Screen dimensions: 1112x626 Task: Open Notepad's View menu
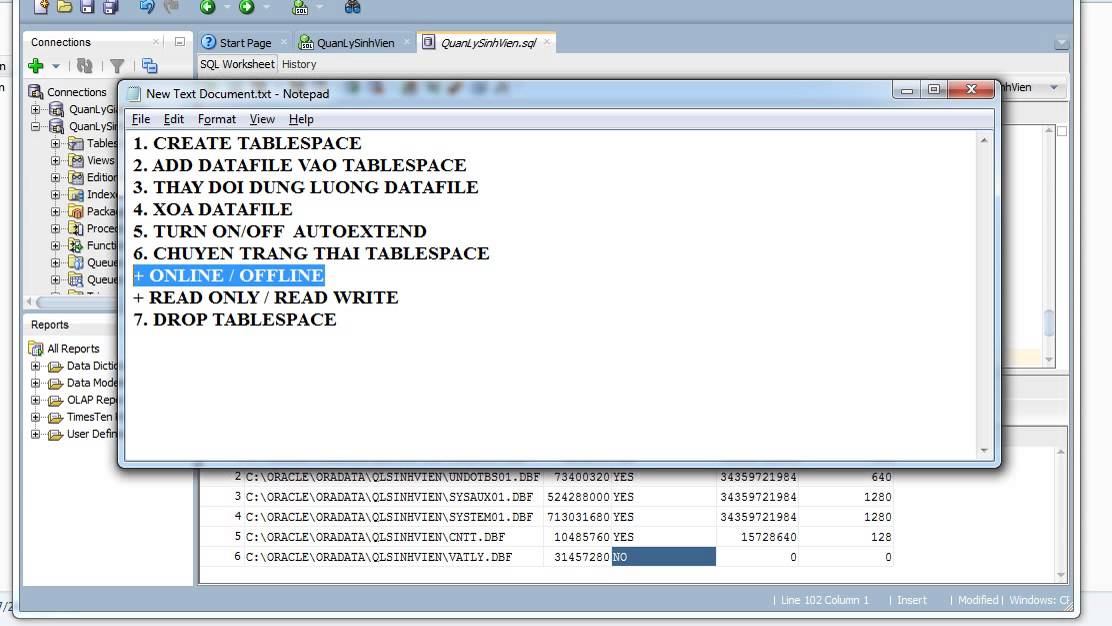click(x=262, y=119)
